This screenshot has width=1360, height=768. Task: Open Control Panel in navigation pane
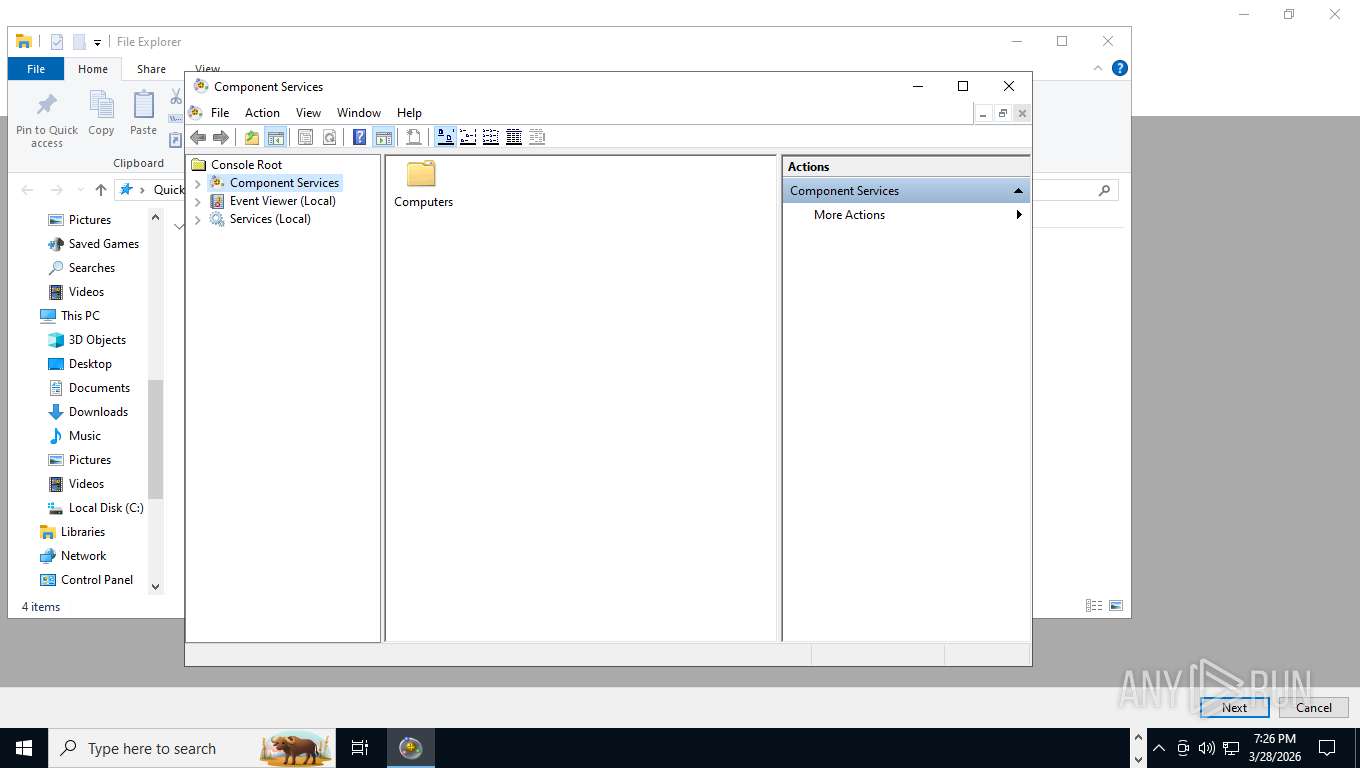pos(96,580)
